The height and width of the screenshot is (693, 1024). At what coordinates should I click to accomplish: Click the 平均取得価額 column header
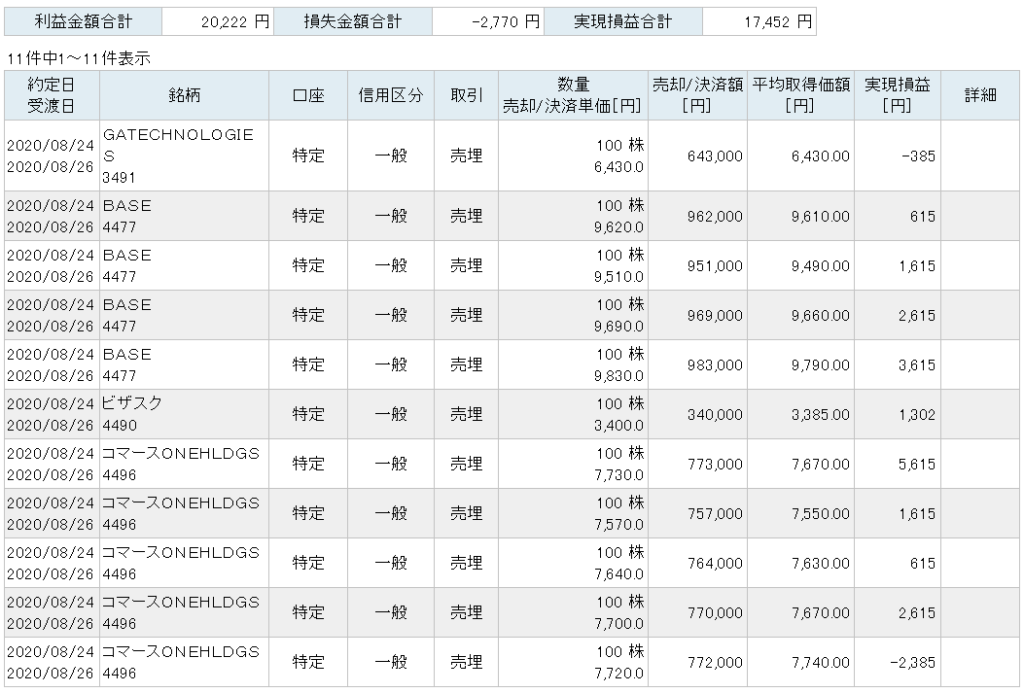(801, 95)
